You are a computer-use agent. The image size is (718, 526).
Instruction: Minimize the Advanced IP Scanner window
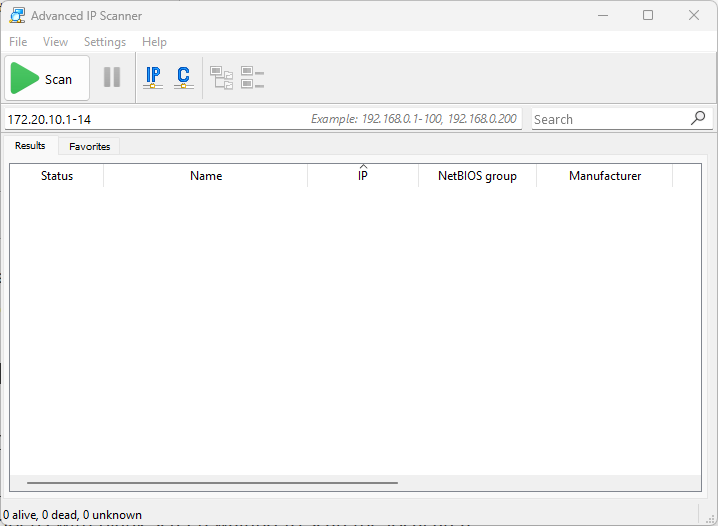pyautogui.click(x=603, y=16)
